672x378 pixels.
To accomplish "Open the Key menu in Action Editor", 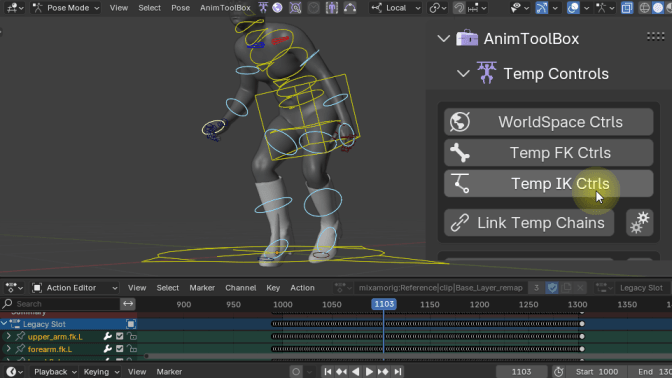I will tap(273, 288).
